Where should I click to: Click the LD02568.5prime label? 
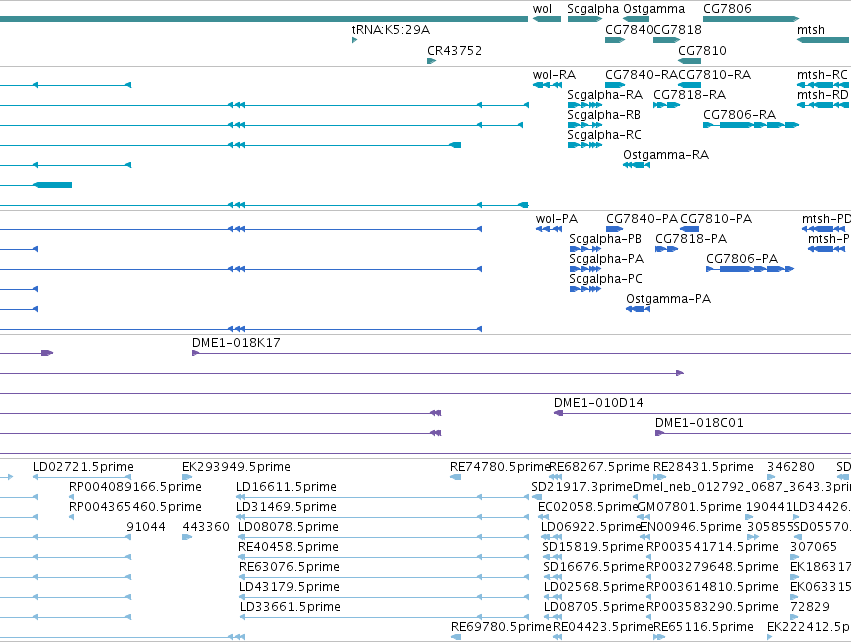[x=594, y=587]
